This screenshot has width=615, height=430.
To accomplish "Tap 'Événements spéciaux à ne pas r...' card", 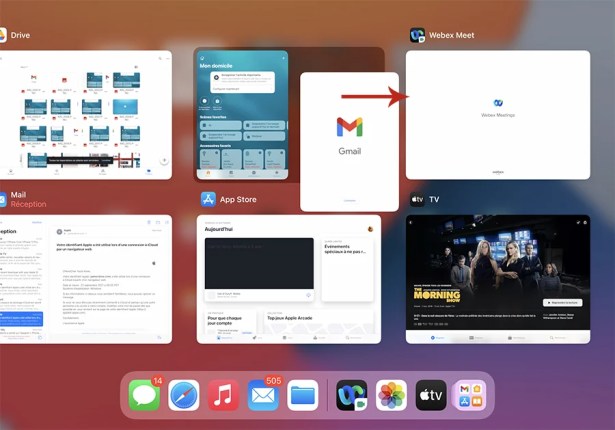I will point(347,270).
